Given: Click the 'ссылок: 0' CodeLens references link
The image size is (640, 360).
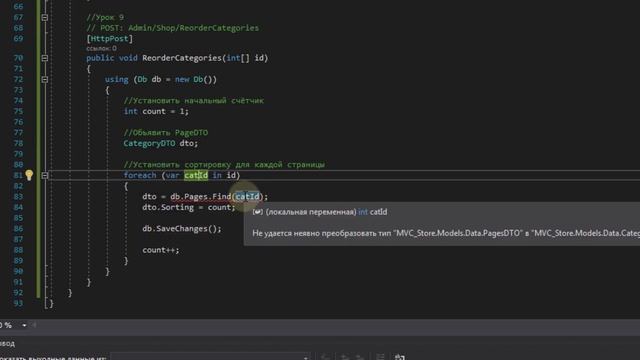Looking at the screenshot, I should [101, 48].
